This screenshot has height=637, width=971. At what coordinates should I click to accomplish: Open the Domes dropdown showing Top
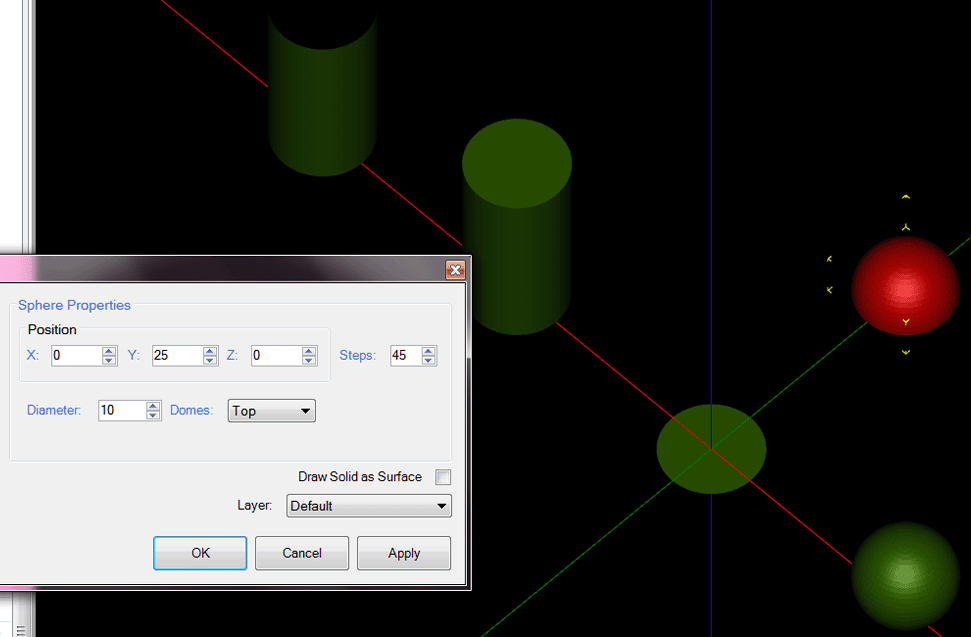pos(272,410)
